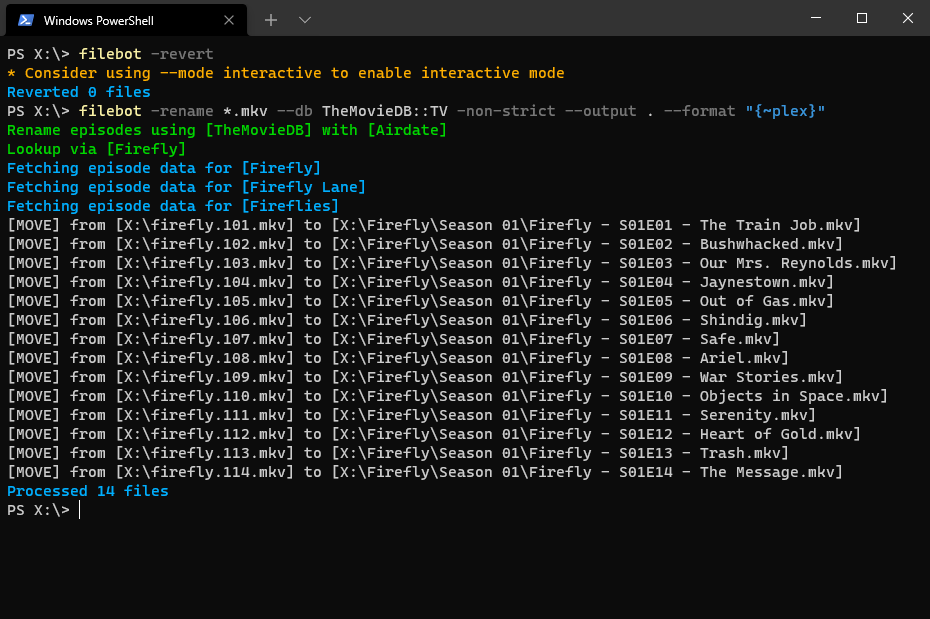Click the 'Reverted 0 files' message

coord(78,91)
